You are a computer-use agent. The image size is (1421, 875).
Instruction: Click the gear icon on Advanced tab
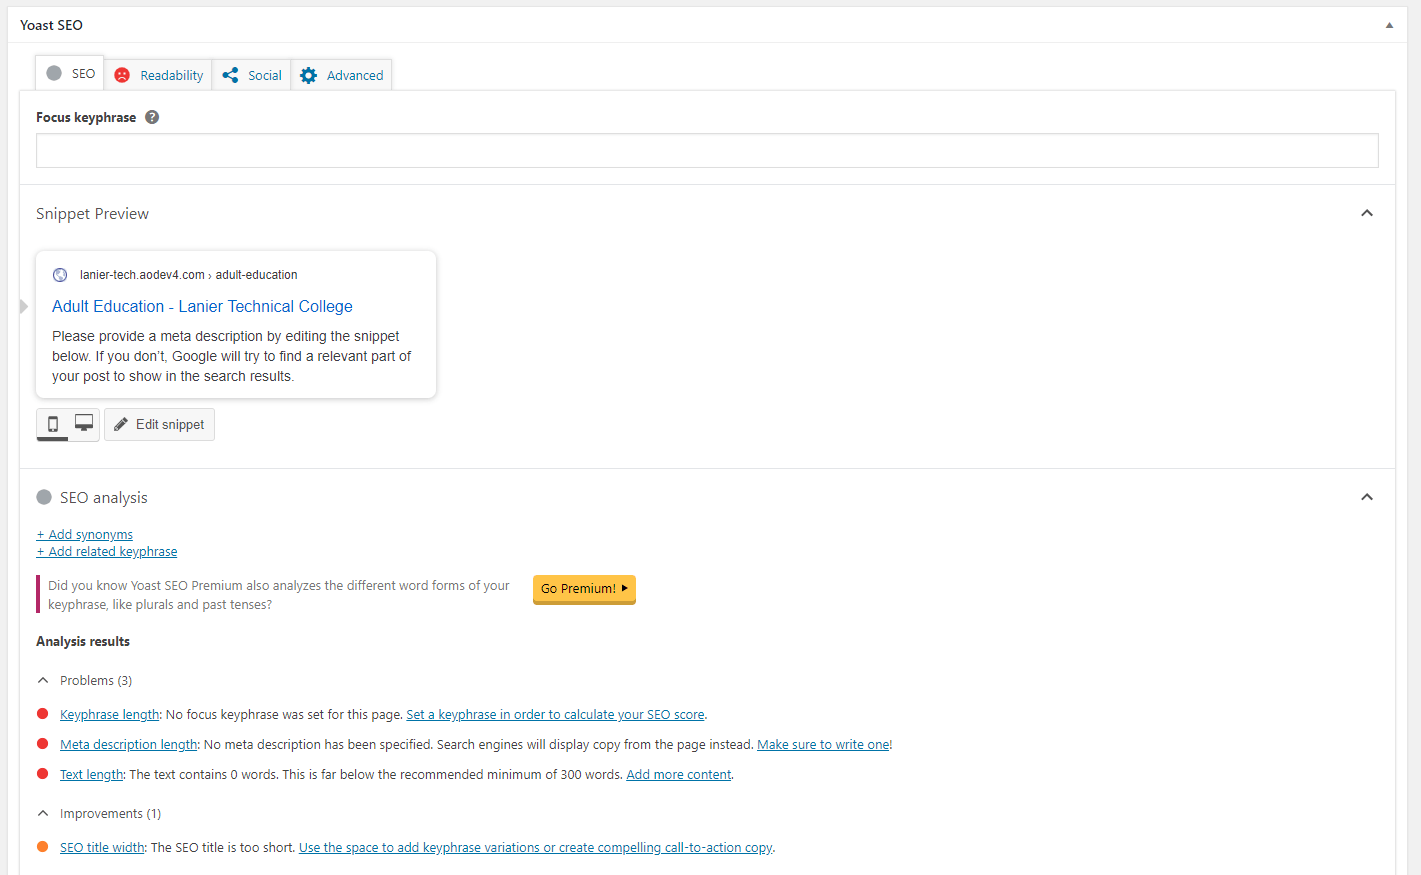pyautogui.click(x=309, y=75)
